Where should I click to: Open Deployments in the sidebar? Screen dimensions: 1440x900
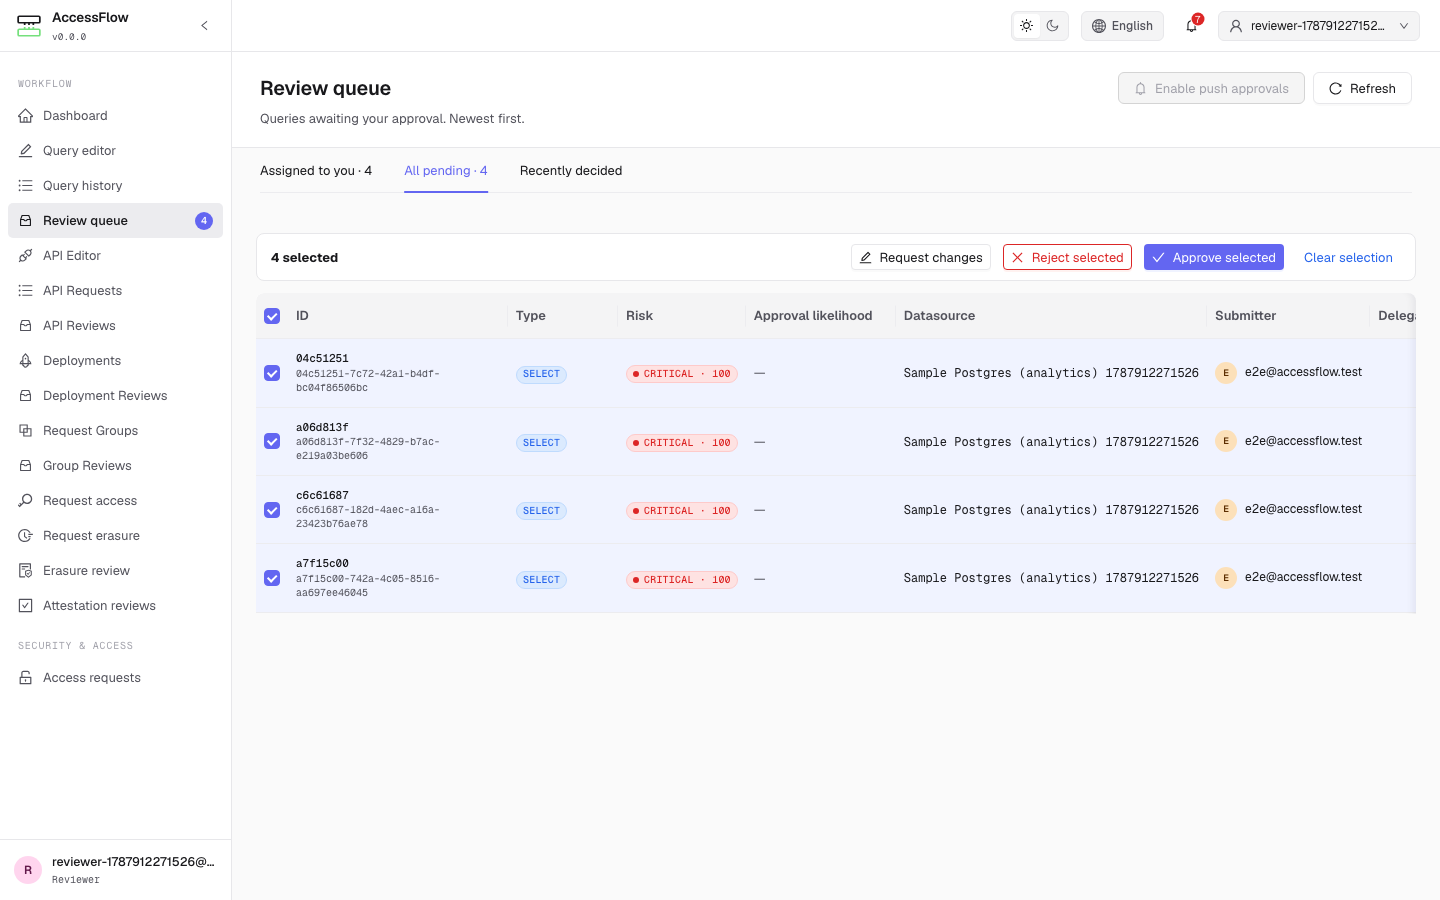(115, 361)
